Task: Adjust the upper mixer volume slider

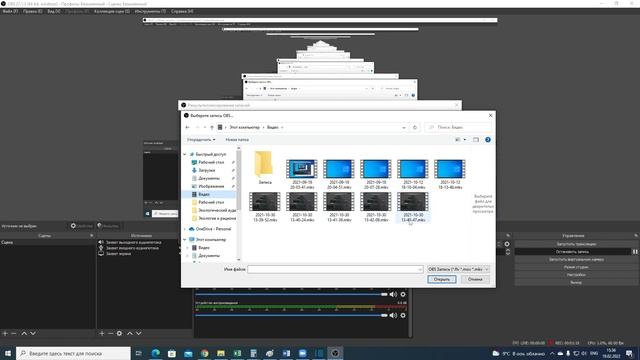Action: pos(384,294)
